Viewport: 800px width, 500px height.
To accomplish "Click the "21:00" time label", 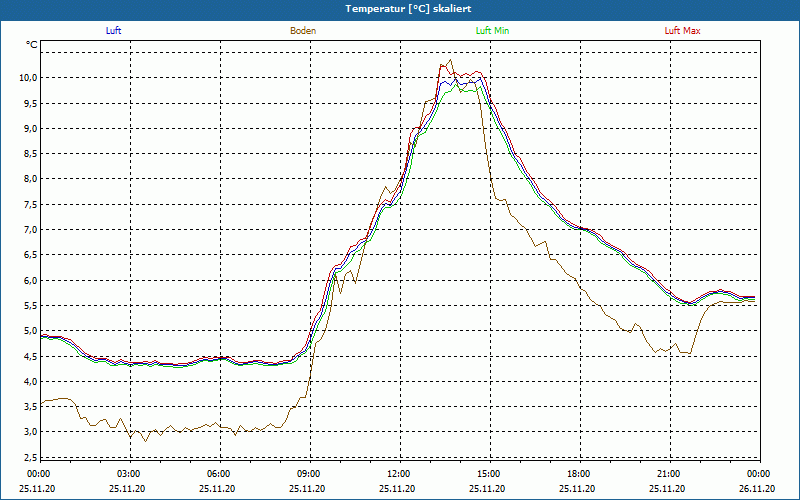I will tap(668, 474).
